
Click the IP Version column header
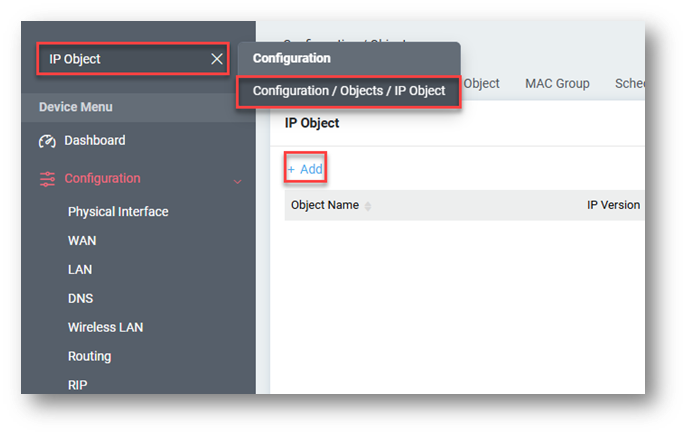click(x=613, y=205)
